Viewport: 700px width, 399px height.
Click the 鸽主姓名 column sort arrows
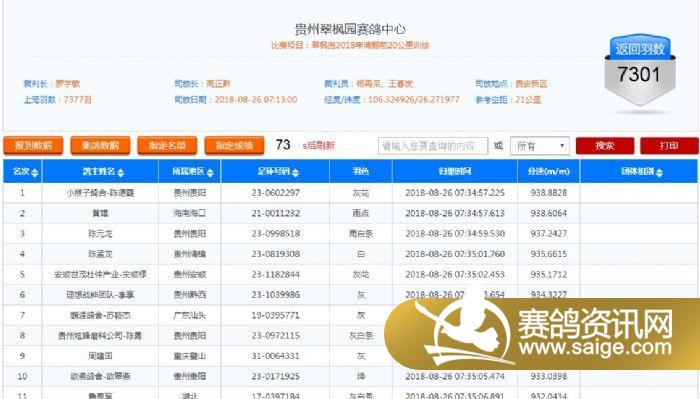[x=121, y=172]
